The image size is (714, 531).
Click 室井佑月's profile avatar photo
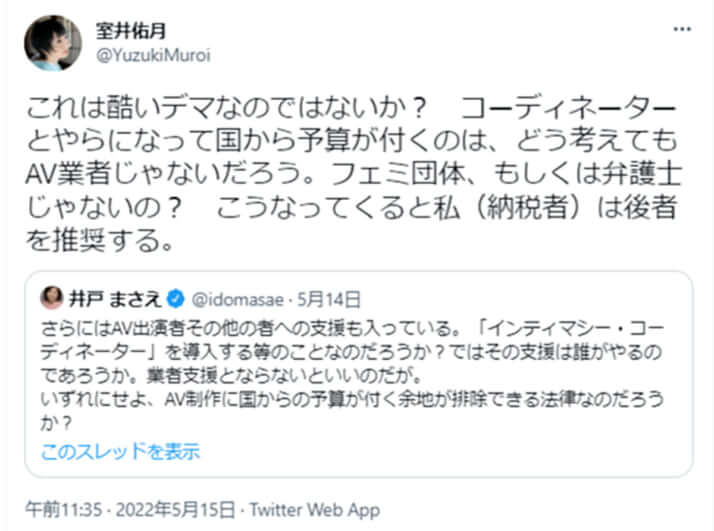point(52,43)
